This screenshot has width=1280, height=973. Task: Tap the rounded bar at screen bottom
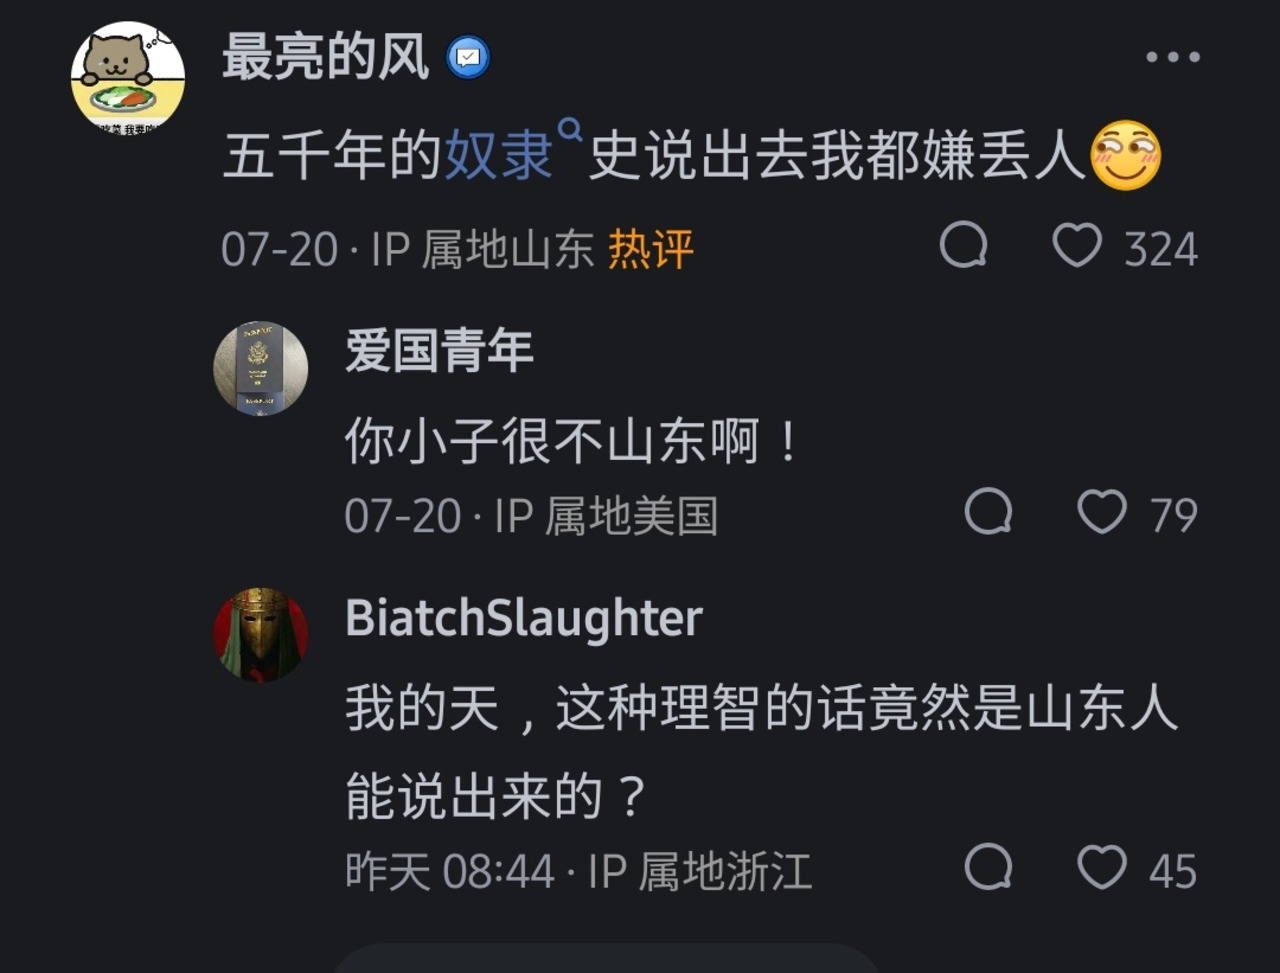tap(605, 958)
